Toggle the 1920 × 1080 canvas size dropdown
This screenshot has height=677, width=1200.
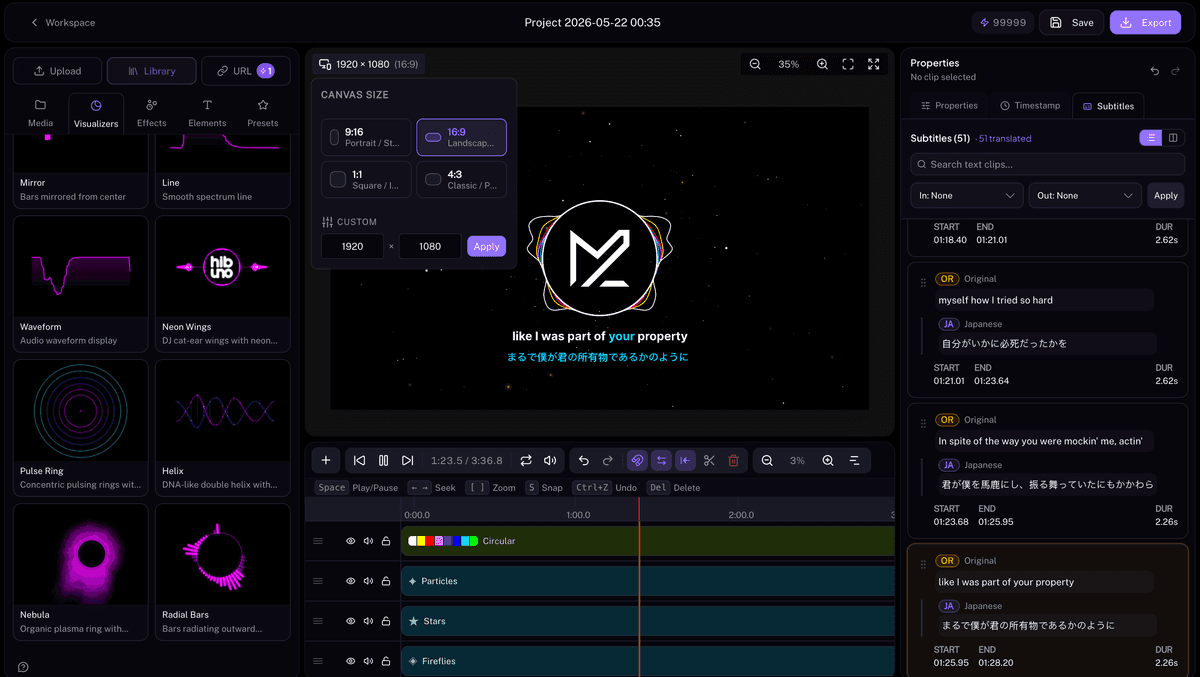coord(368,64)
